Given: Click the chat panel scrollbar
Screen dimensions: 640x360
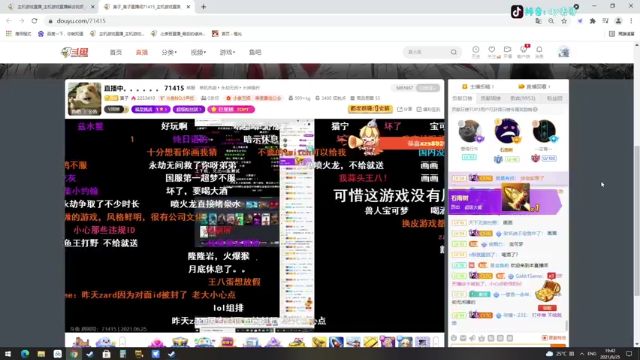Looking at the screenshot, I should [567, 325].
